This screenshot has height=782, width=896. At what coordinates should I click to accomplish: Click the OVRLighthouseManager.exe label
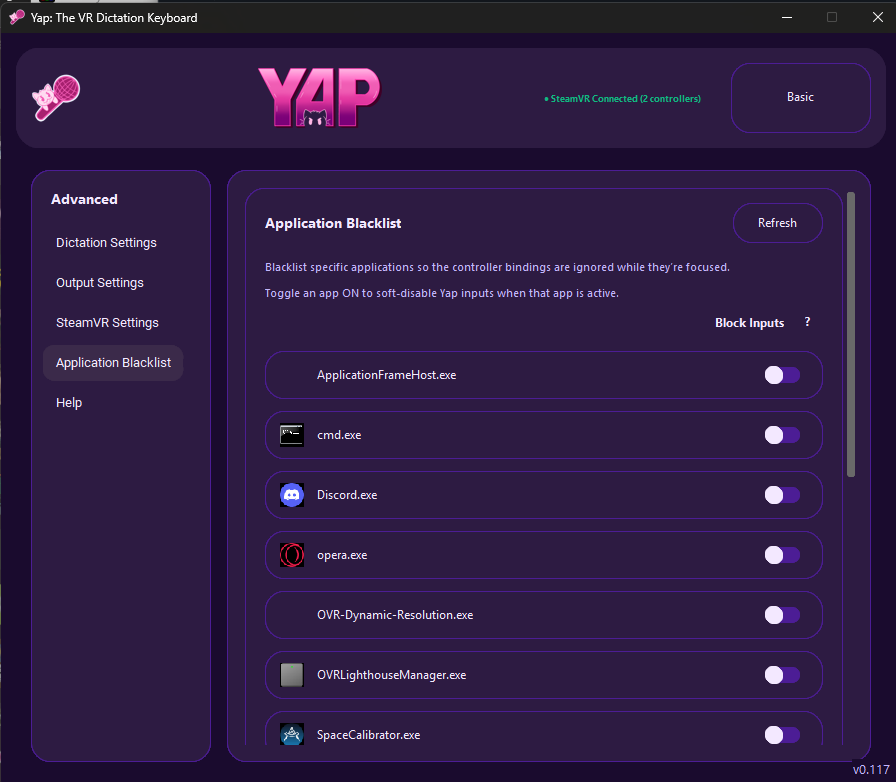pyautogui.click(x=391, y=675)
